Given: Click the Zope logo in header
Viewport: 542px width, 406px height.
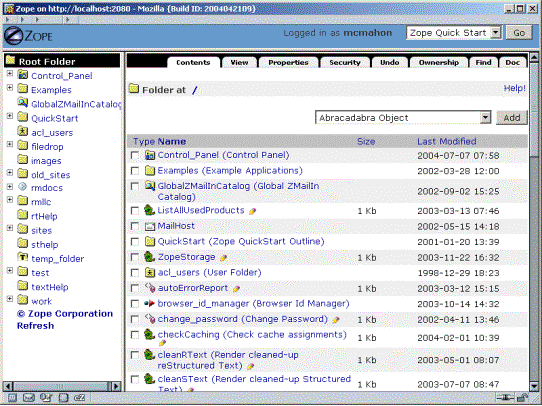Looking at the screenshot, I should pyautogui.click(x=28, y=36).
